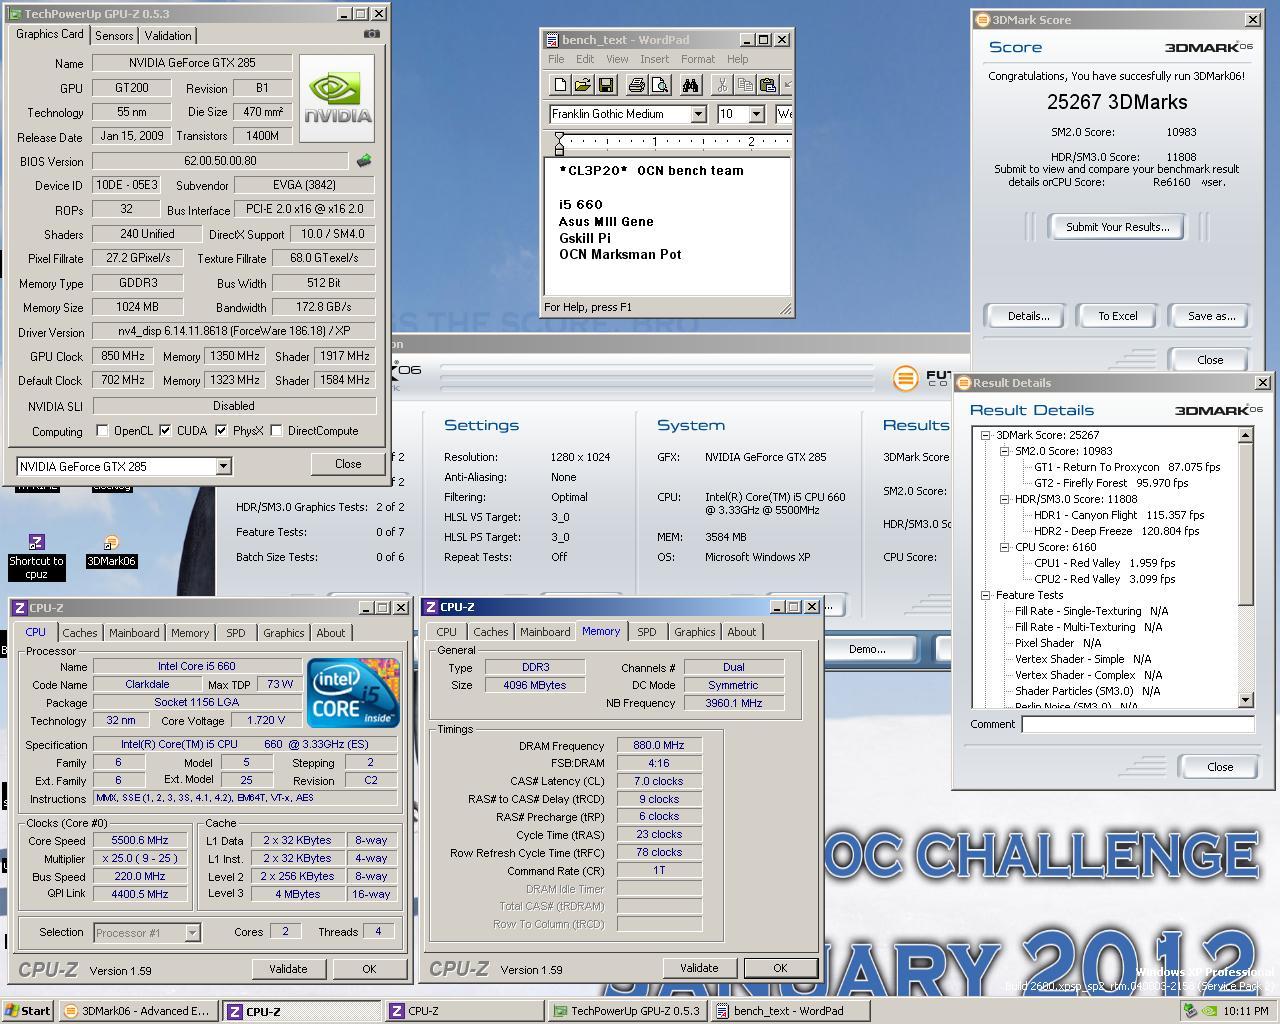The image size is (1280, 1024).
Task: Click 'Submit Your Results...' button
Action: 1117,227
